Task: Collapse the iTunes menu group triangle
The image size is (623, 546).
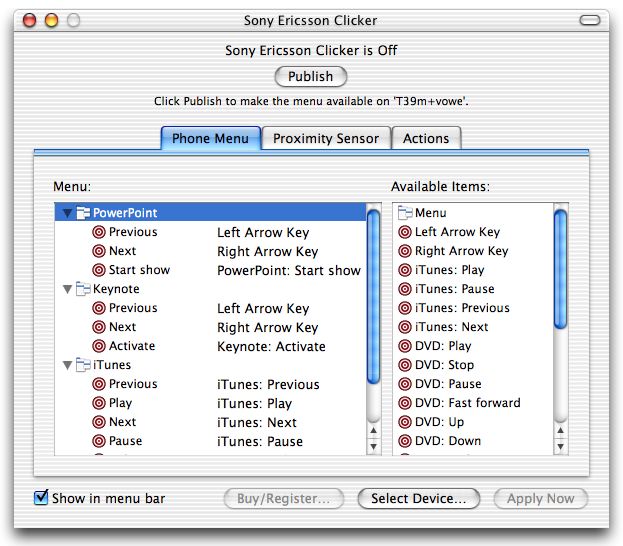Action: pos(67,366)
